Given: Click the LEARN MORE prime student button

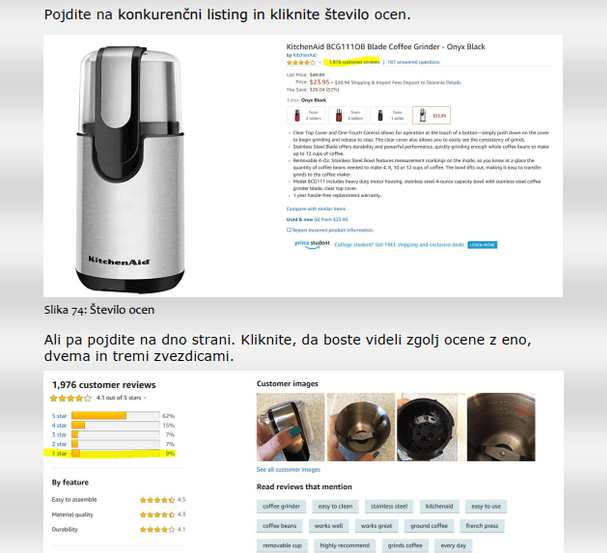Looking at the screenshot, I should [482, 245].
